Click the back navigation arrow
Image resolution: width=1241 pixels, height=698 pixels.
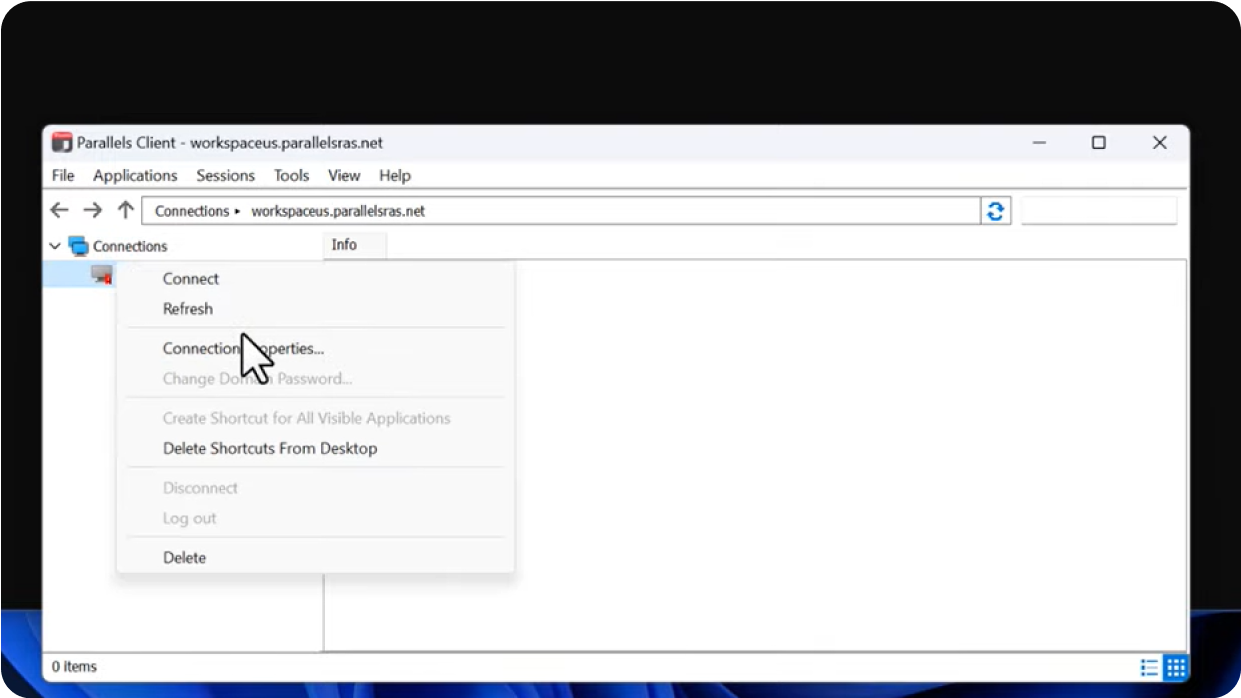pyautogui.click(x=59, y=210)
